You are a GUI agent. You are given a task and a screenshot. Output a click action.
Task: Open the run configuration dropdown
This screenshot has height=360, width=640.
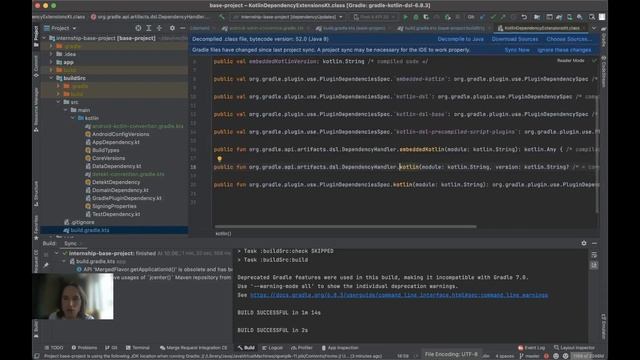click(x=287, y=17)
